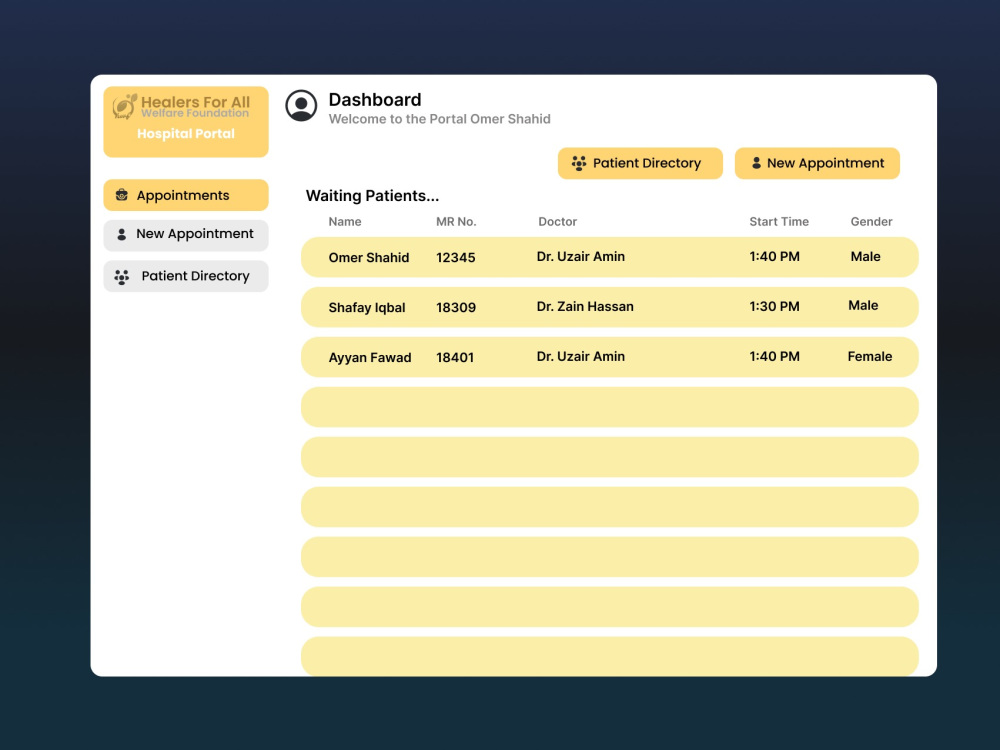1000x750 pixels.
Task: Click MR number 18309
Action: 456,307
